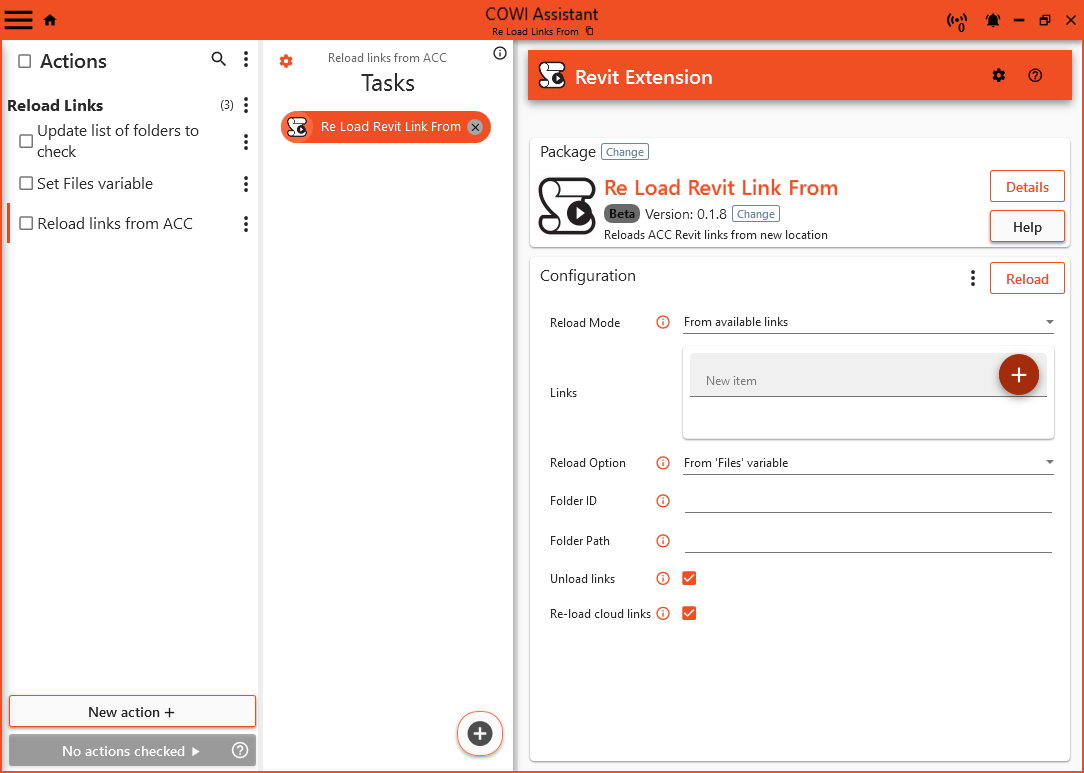1084x773 pixels.
Task: Open Reload Links group options menu
Action: pos(246,106)
